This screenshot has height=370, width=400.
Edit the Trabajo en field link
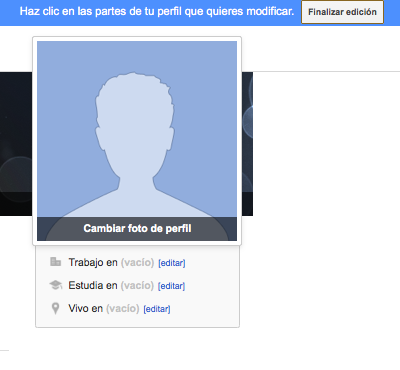tap(172, 263)
